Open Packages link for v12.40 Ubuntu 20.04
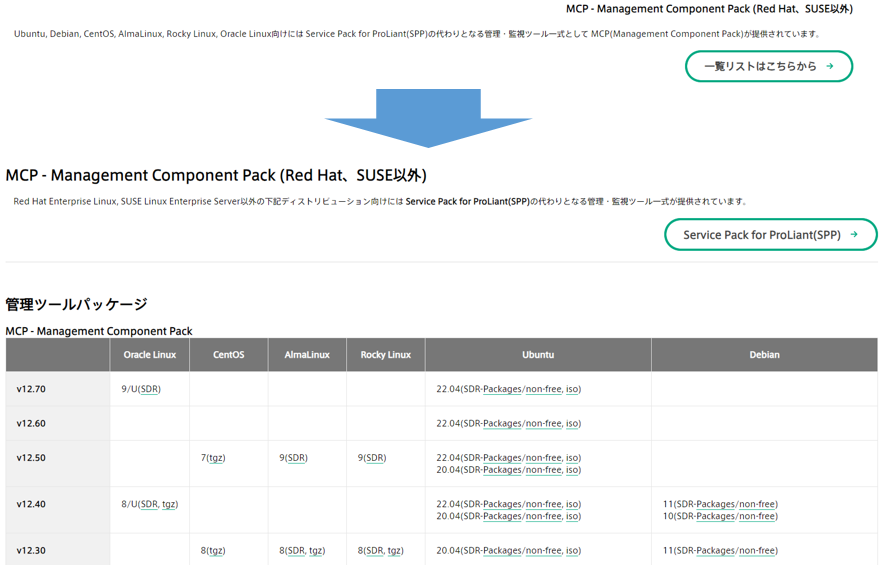887x569 pixels. tap(502, 516)
